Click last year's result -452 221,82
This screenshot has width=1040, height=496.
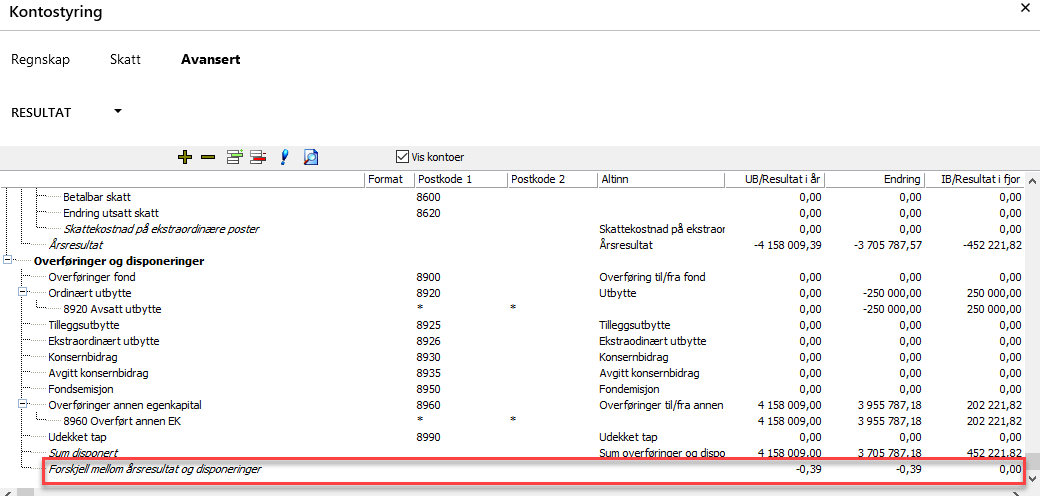tap(992, 245)
